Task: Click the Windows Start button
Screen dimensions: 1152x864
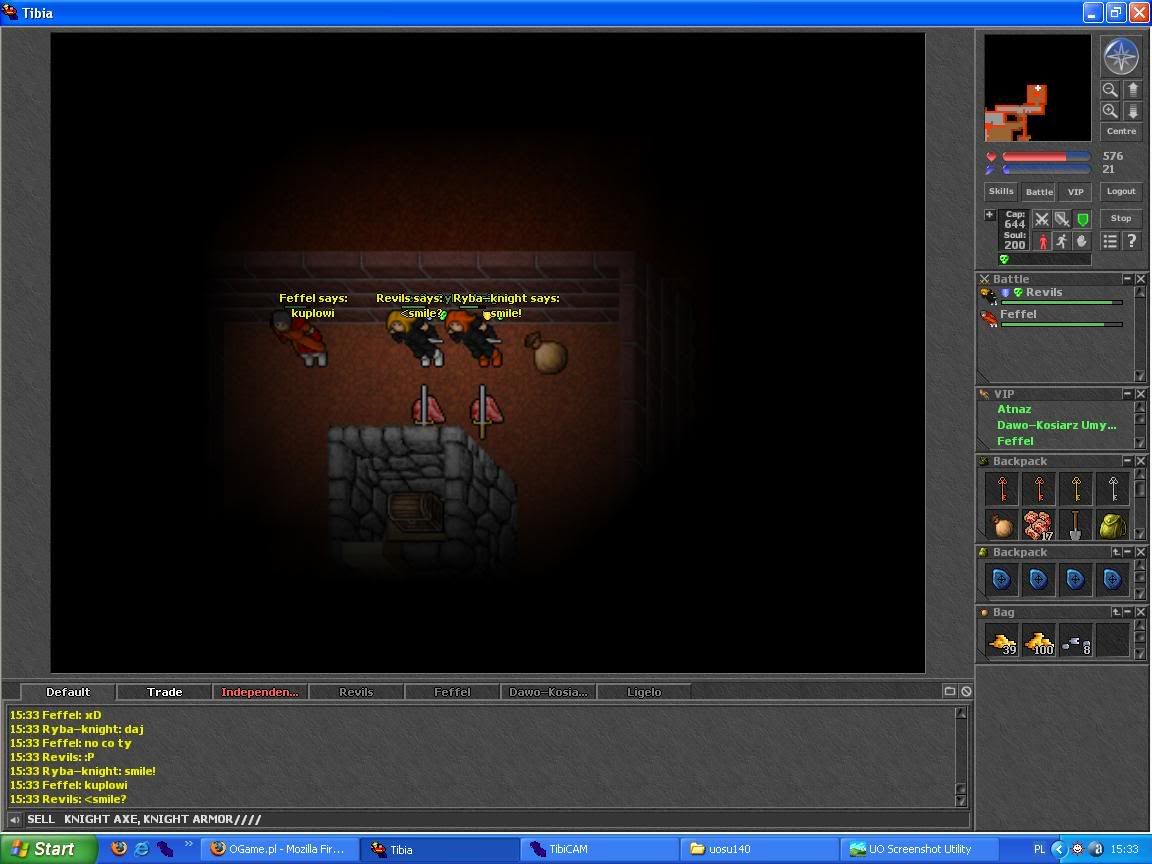Action: coord(48,849)
